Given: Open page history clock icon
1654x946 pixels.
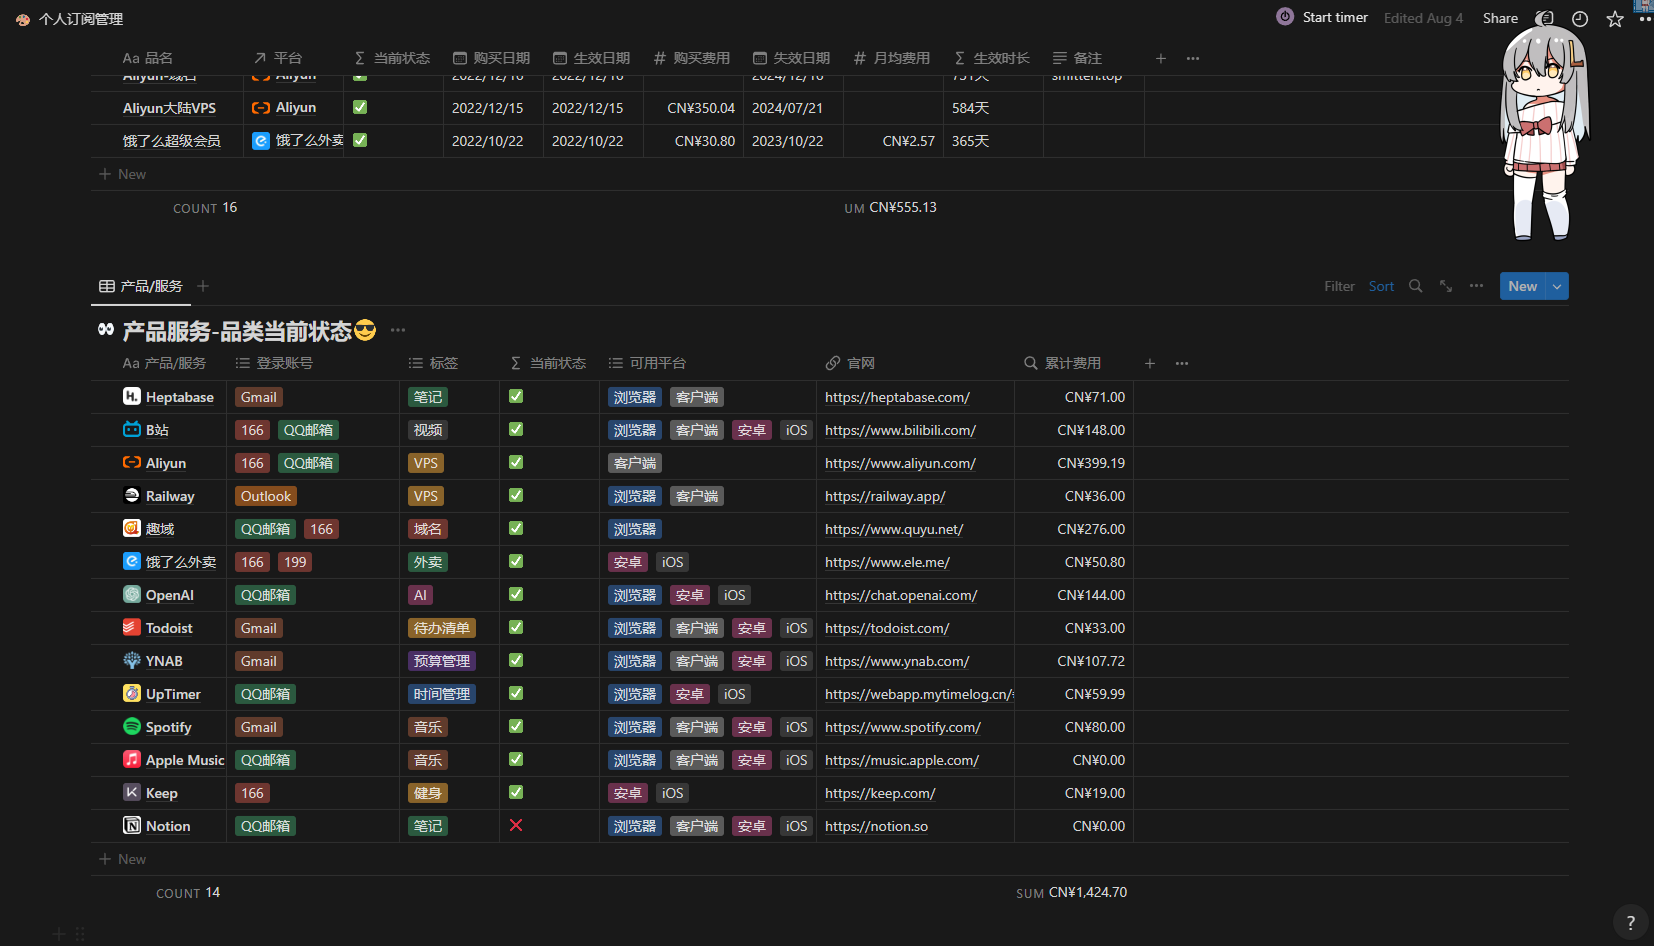Looking at the screenshot, I should [x=1580, y=19].
